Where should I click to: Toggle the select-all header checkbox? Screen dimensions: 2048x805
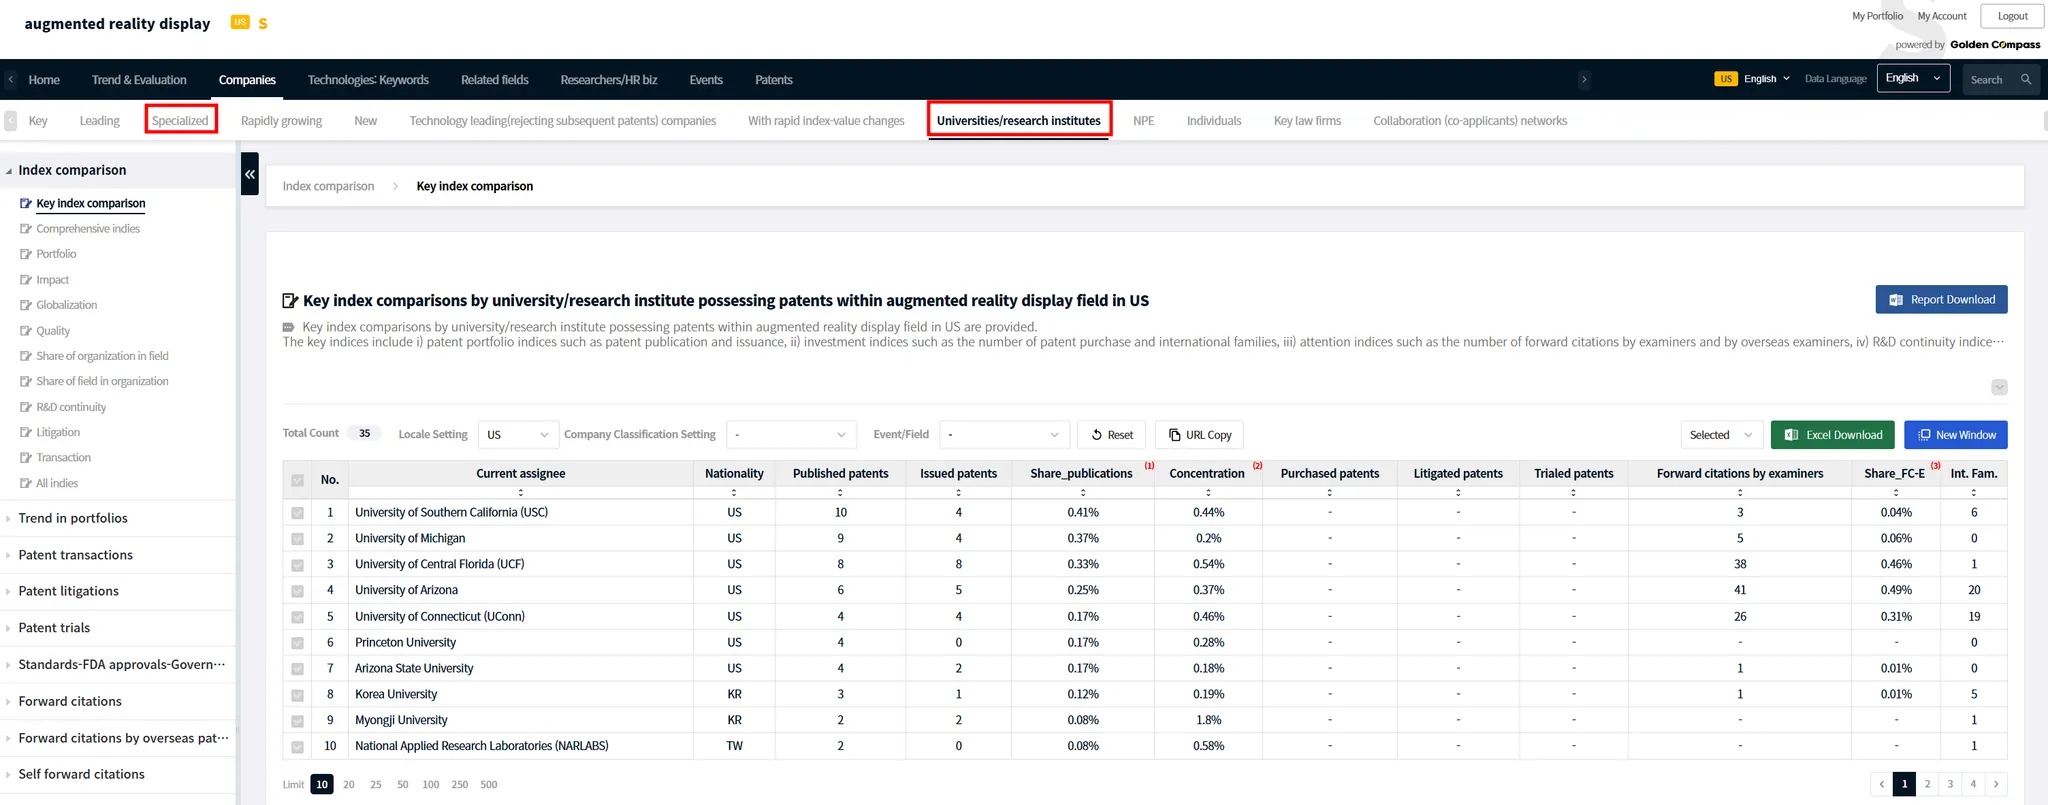pyautogui.click(x=297, y=480)
